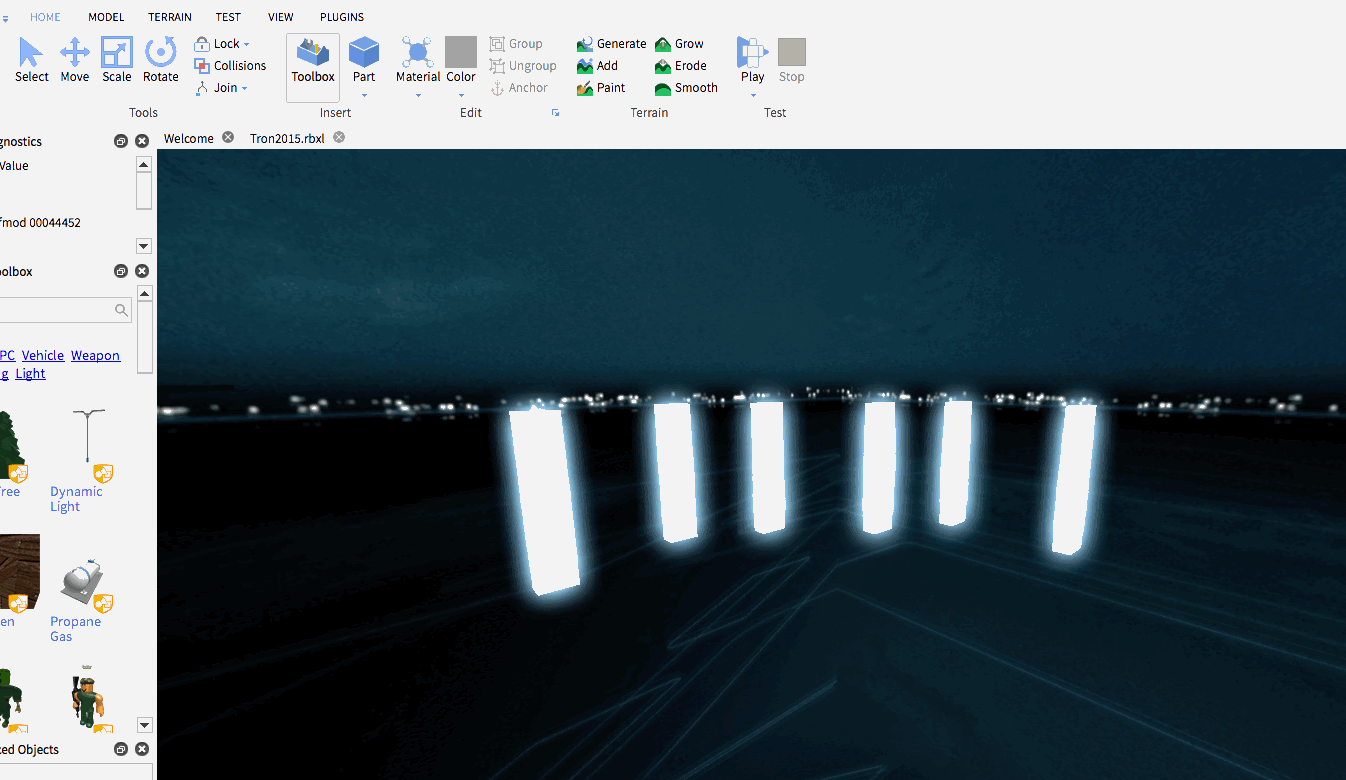The height and width of the screenshot is (780, 1346).
Task: Click the Toolbox search magnifier icon
Action: [121, 310]
